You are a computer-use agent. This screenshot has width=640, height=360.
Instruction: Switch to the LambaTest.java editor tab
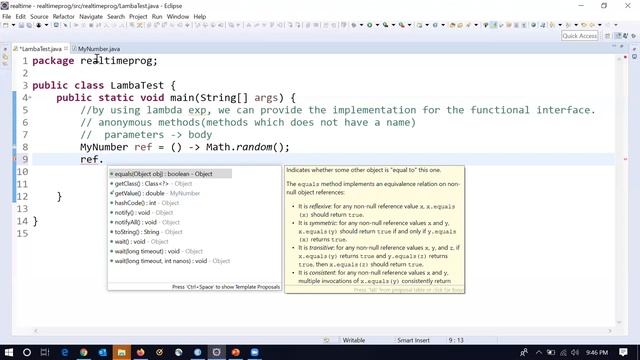click(x=41, y=49)
